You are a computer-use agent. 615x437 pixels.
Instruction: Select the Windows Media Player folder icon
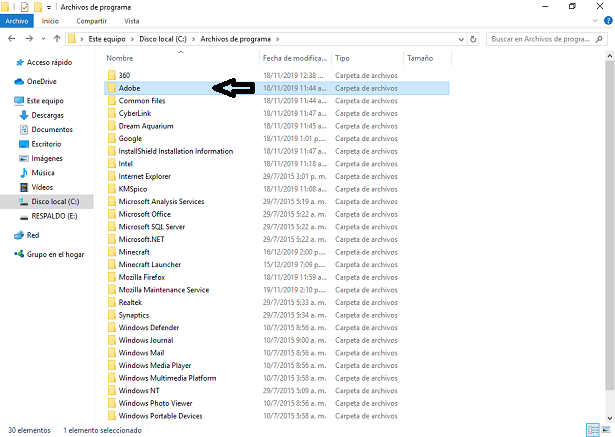tap(112, 365)
